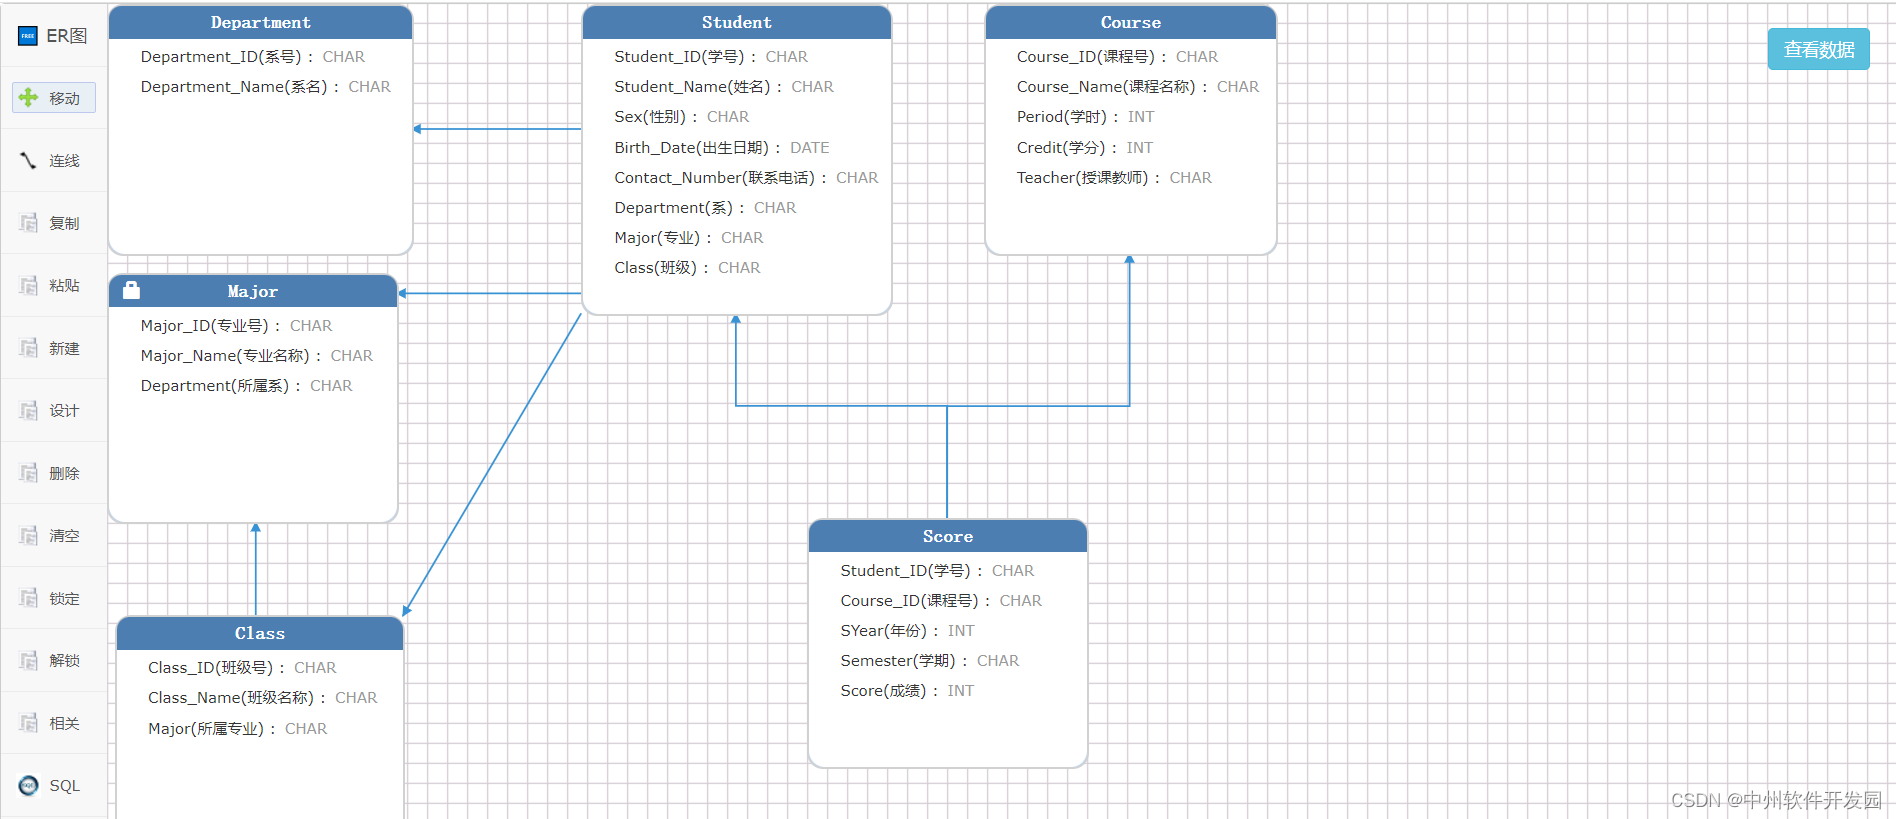
Task: Click the Major(所属专业) field
Action: pos(238,729)
